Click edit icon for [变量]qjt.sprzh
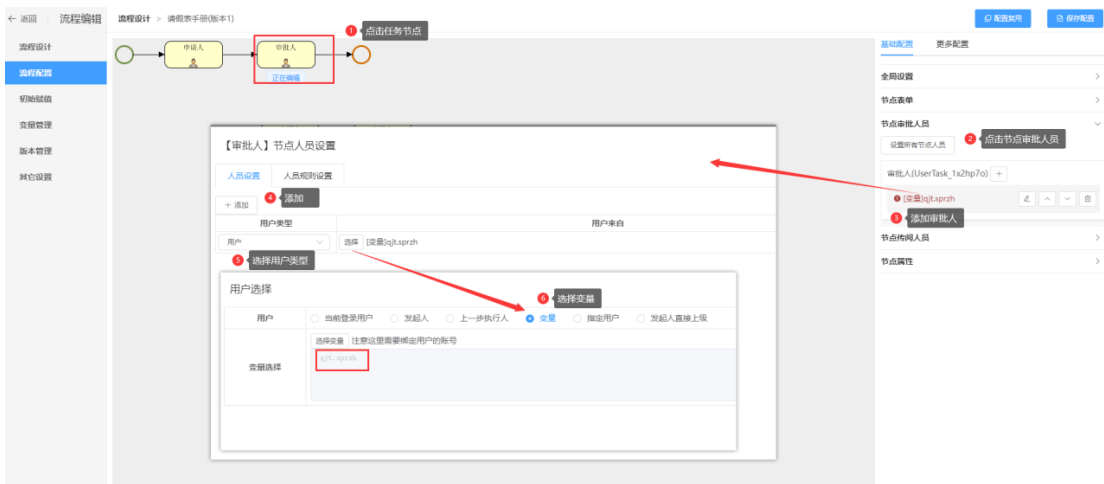The image size is (1104, 484). pos(1027,199)
